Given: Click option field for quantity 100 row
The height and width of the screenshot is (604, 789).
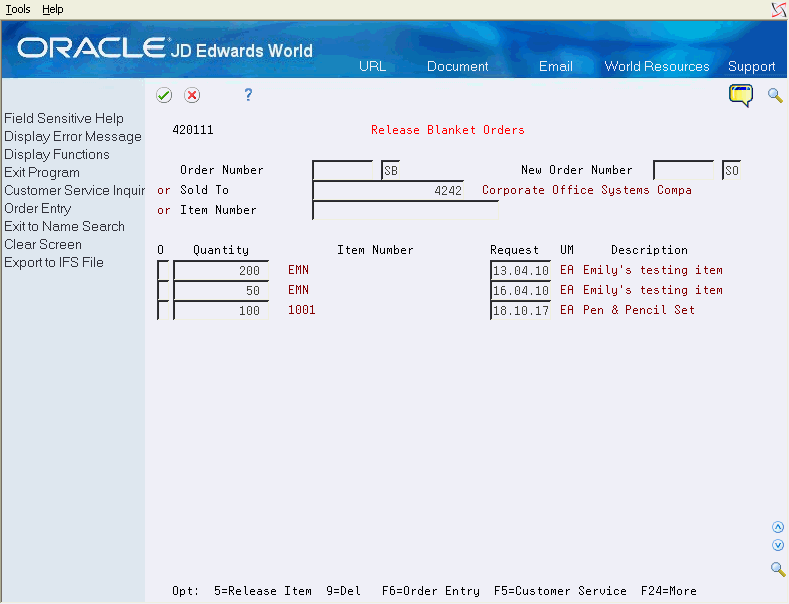Looking at the screenshot, I should (x=163, y=311).
